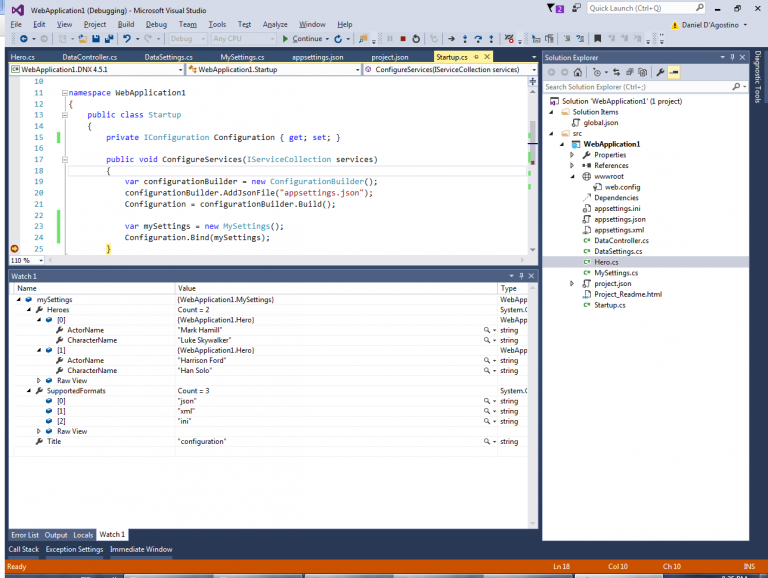Open the Tools menu
Screen dimensions: 768x578
click(217, 24)
